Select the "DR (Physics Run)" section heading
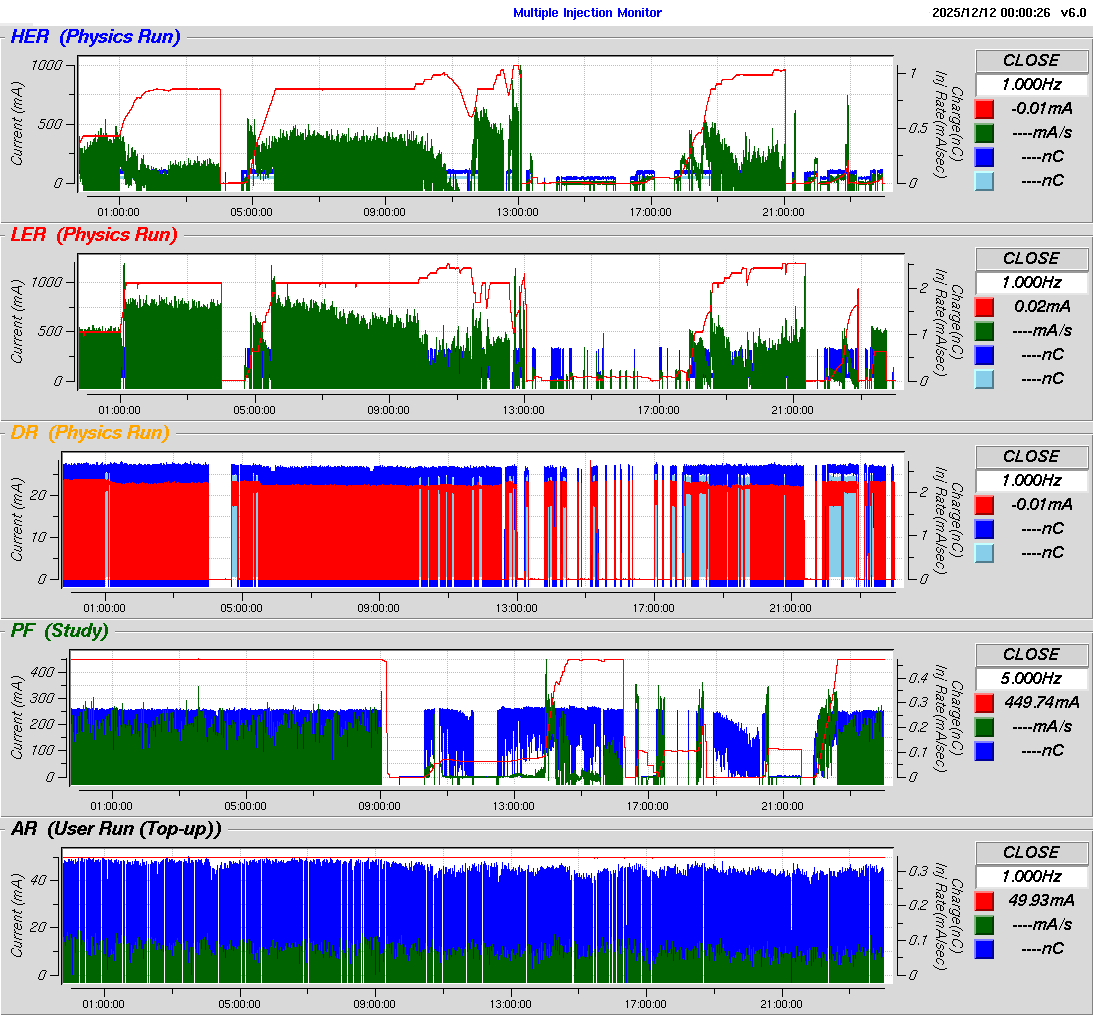This screenshot has width=1093, height=1015. pyautogui.click(x=89, y=433)
